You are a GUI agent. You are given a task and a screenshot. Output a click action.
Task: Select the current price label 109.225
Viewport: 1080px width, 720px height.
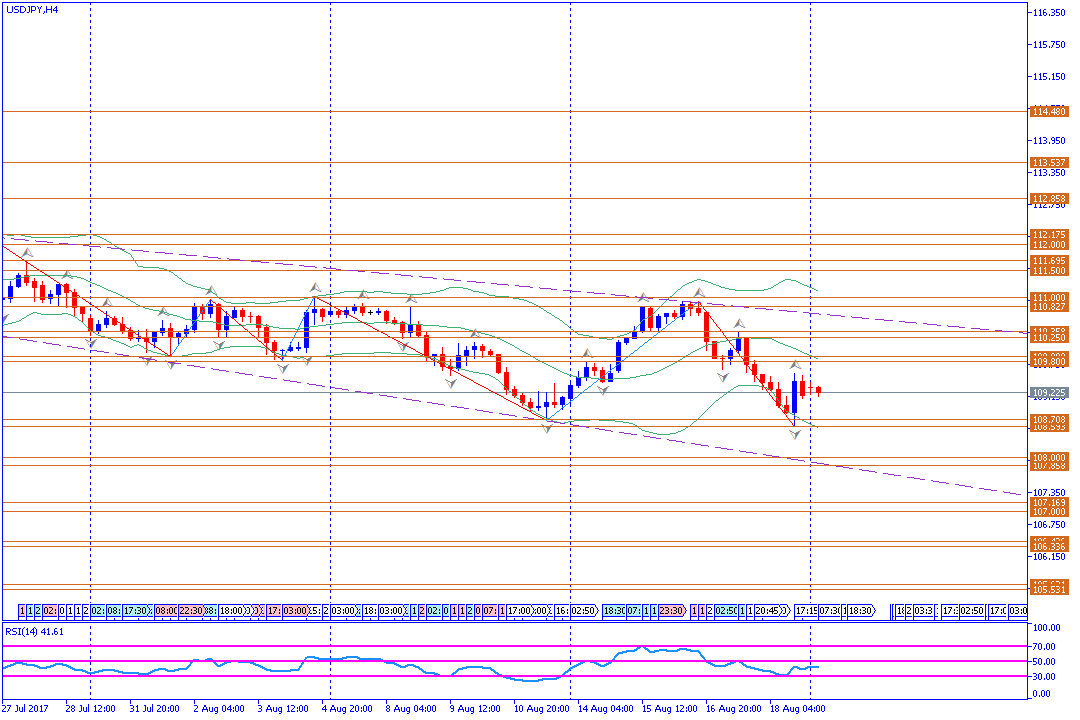point(1049,393)
